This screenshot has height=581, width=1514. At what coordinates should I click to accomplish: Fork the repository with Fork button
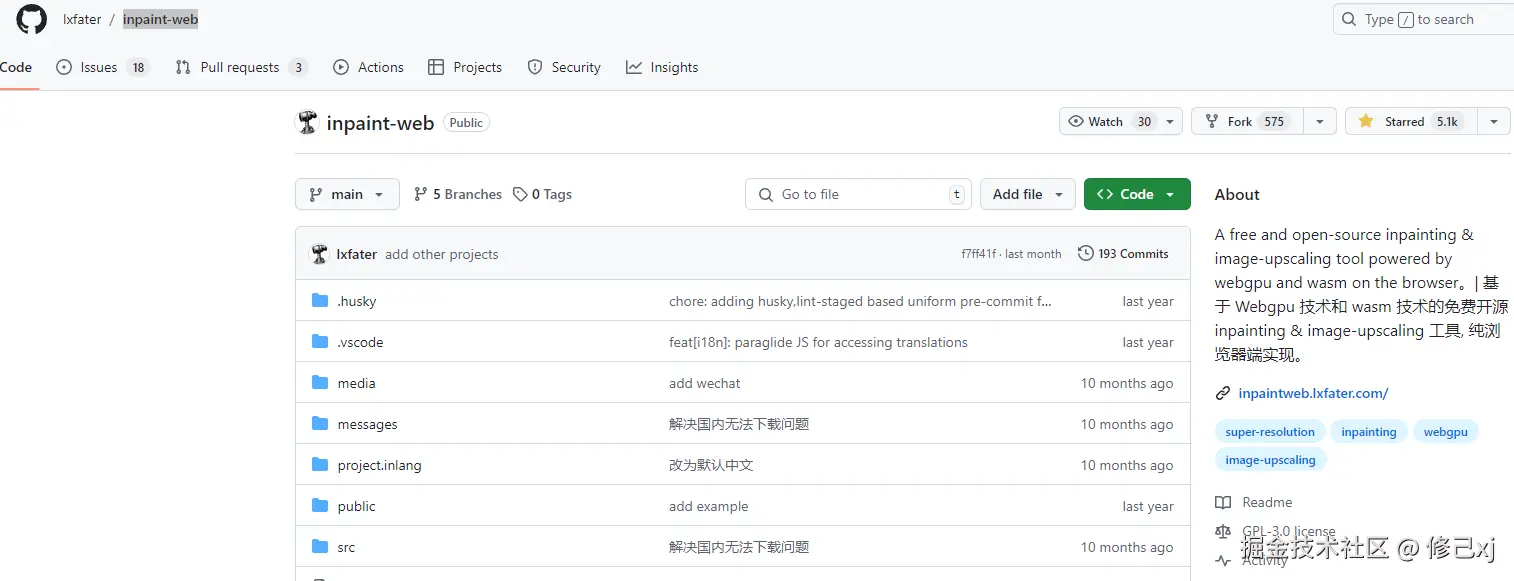[1248, 121]
